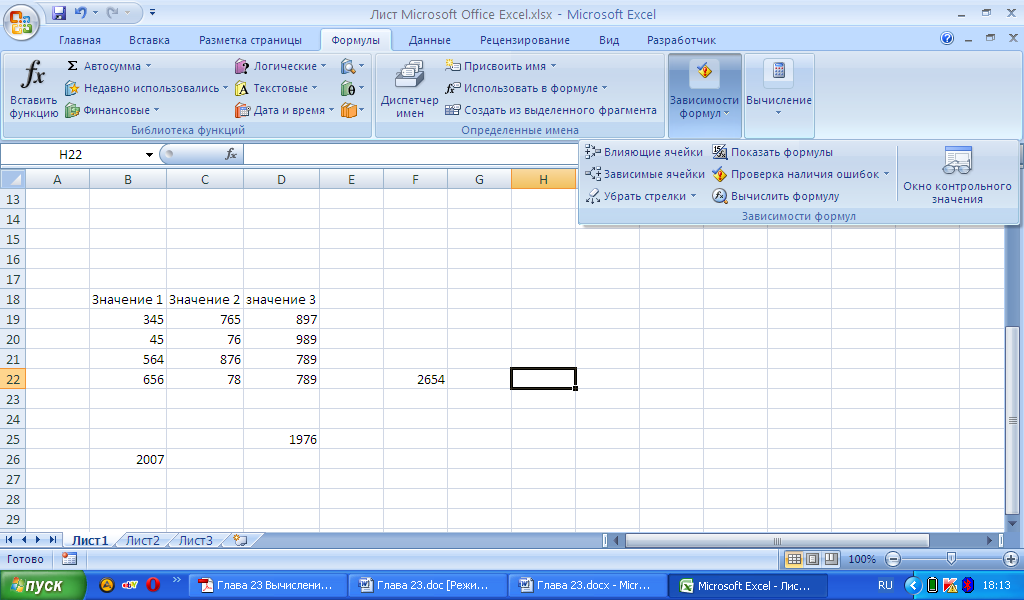1024x600 pixels.
Task: Open the Developer (Разработчик) tab
Action: [681, 40]
